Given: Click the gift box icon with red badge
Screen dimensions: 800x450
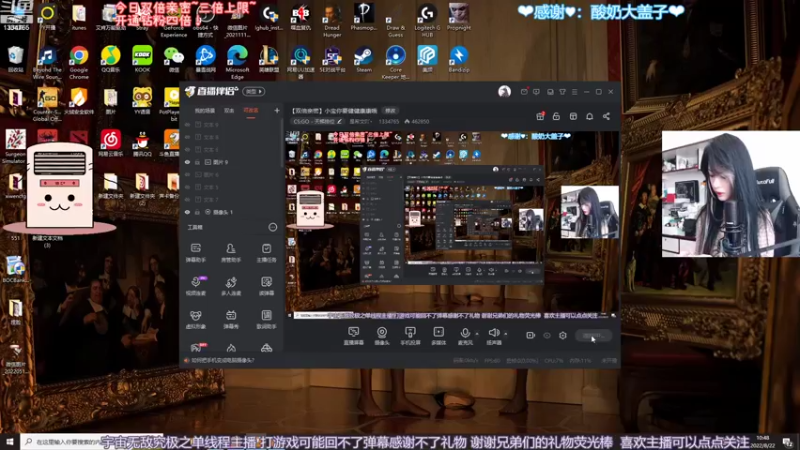Looking at the screenshot, I should click(x=540, y=116).
